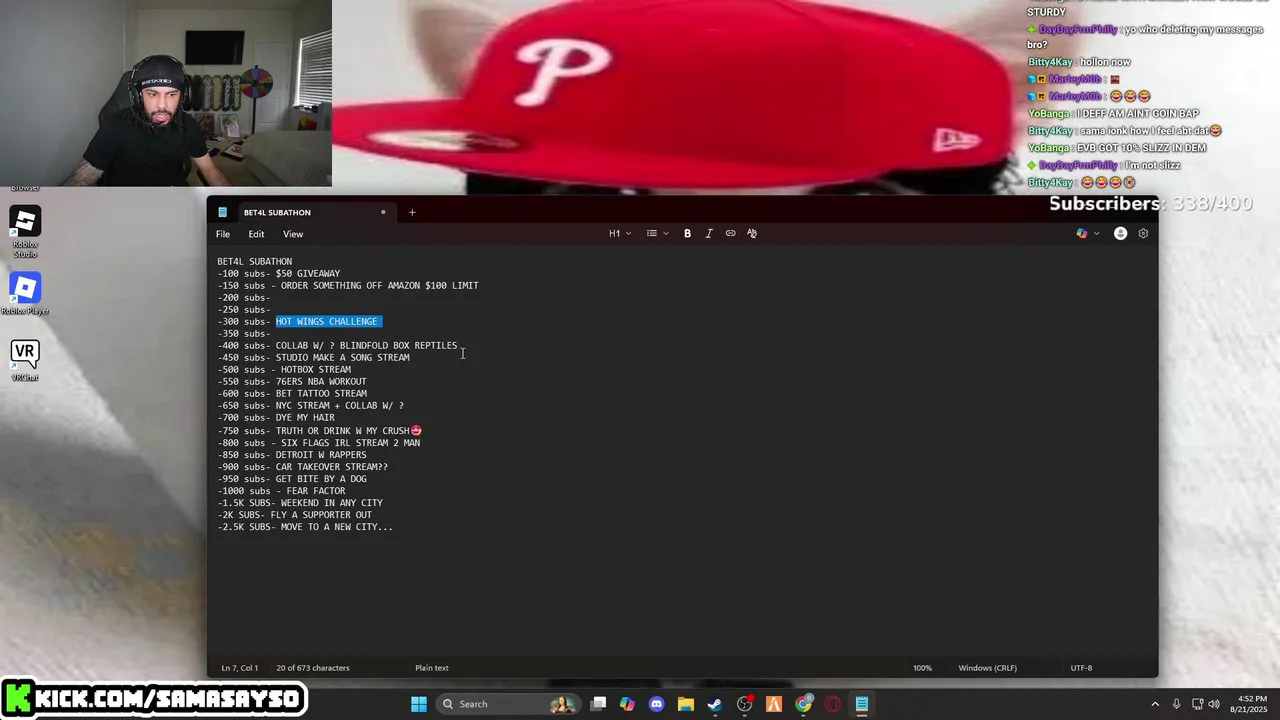Click the GET BITE BY A DOG line
1280x720 pixels.
point(292,479)
